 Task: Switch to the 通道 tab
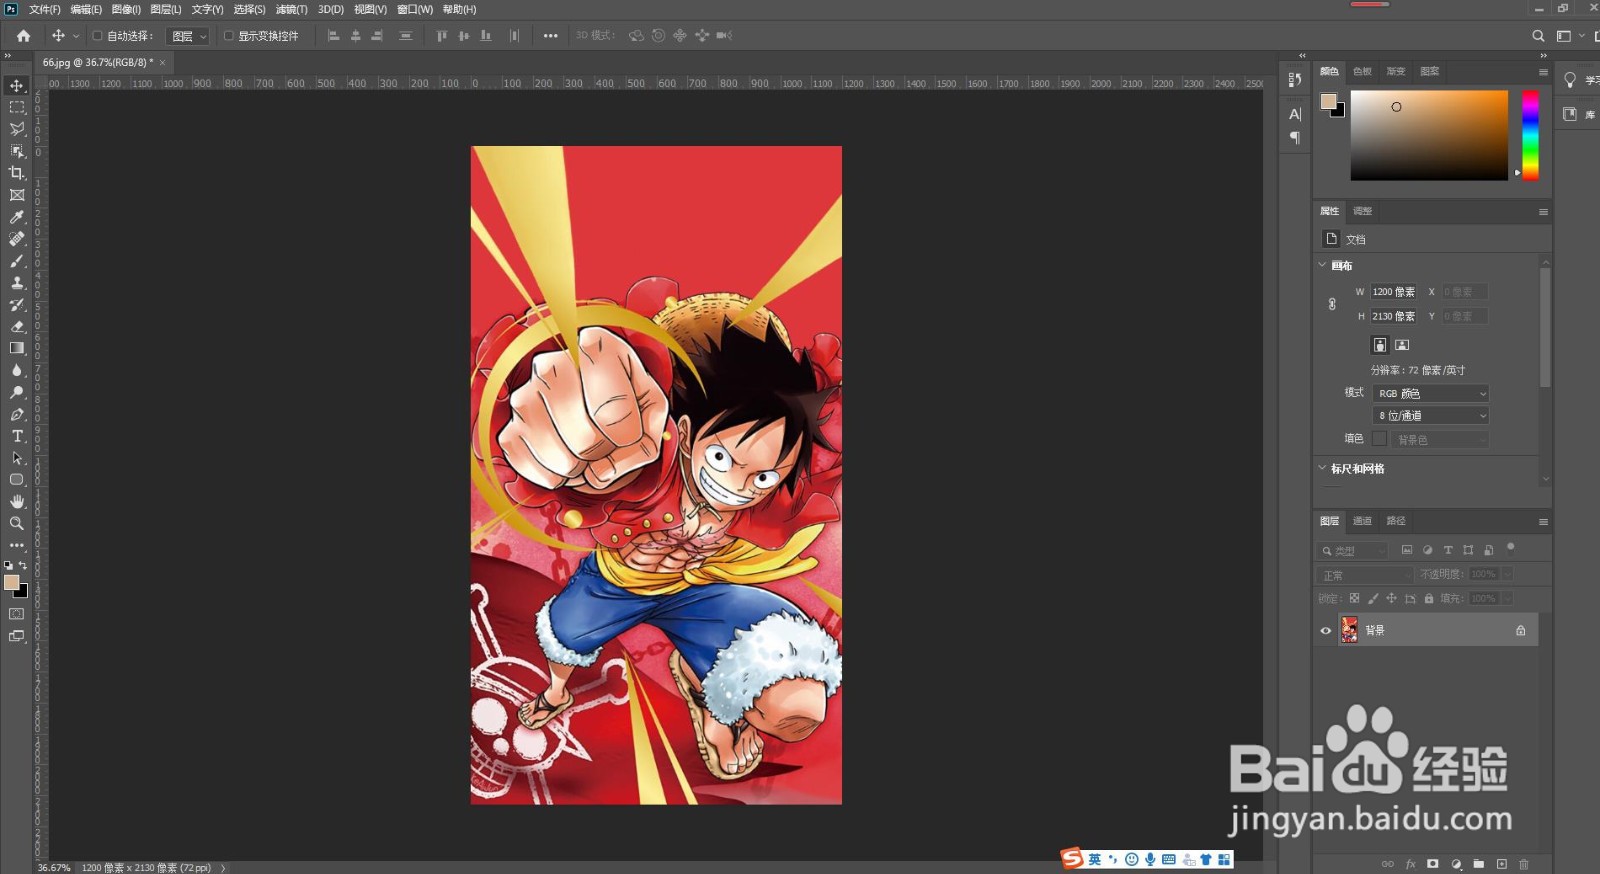coord(1362,521)
